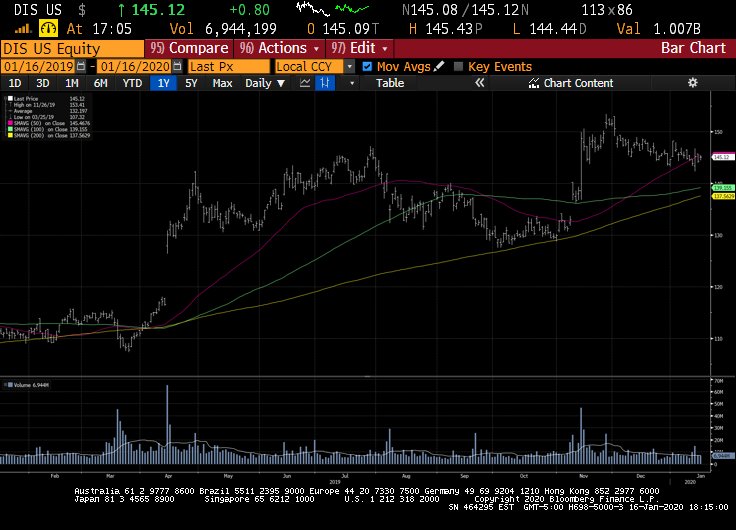Toggle the Mov Avgs checkbox
The image size is (736, 530).
click(x=367, y=67)
